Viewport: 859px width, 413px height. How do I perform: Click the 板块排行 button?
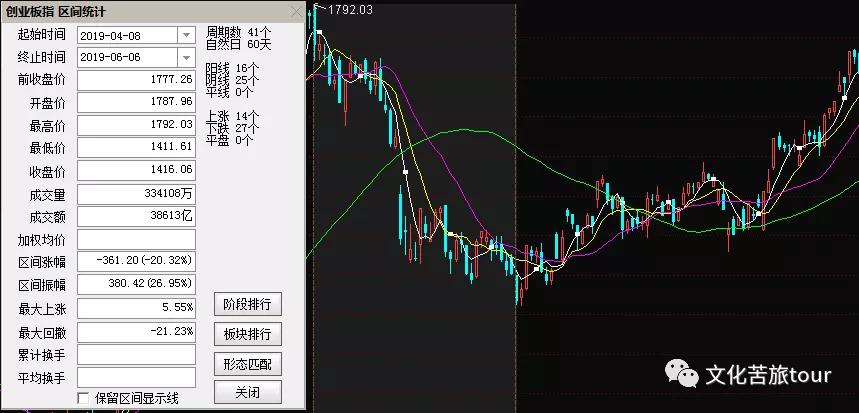pos(248,334)
